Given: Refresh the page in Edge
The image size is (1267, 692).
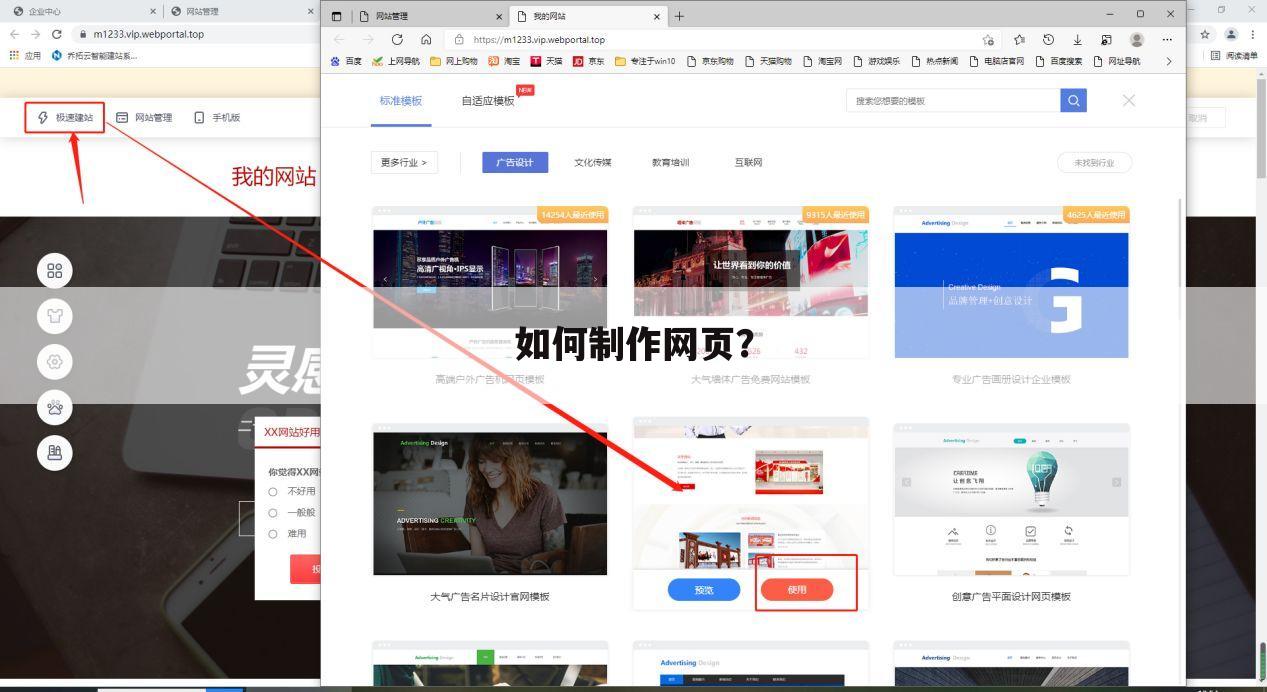Looking at the screenshot, I should tap(397, 40).
